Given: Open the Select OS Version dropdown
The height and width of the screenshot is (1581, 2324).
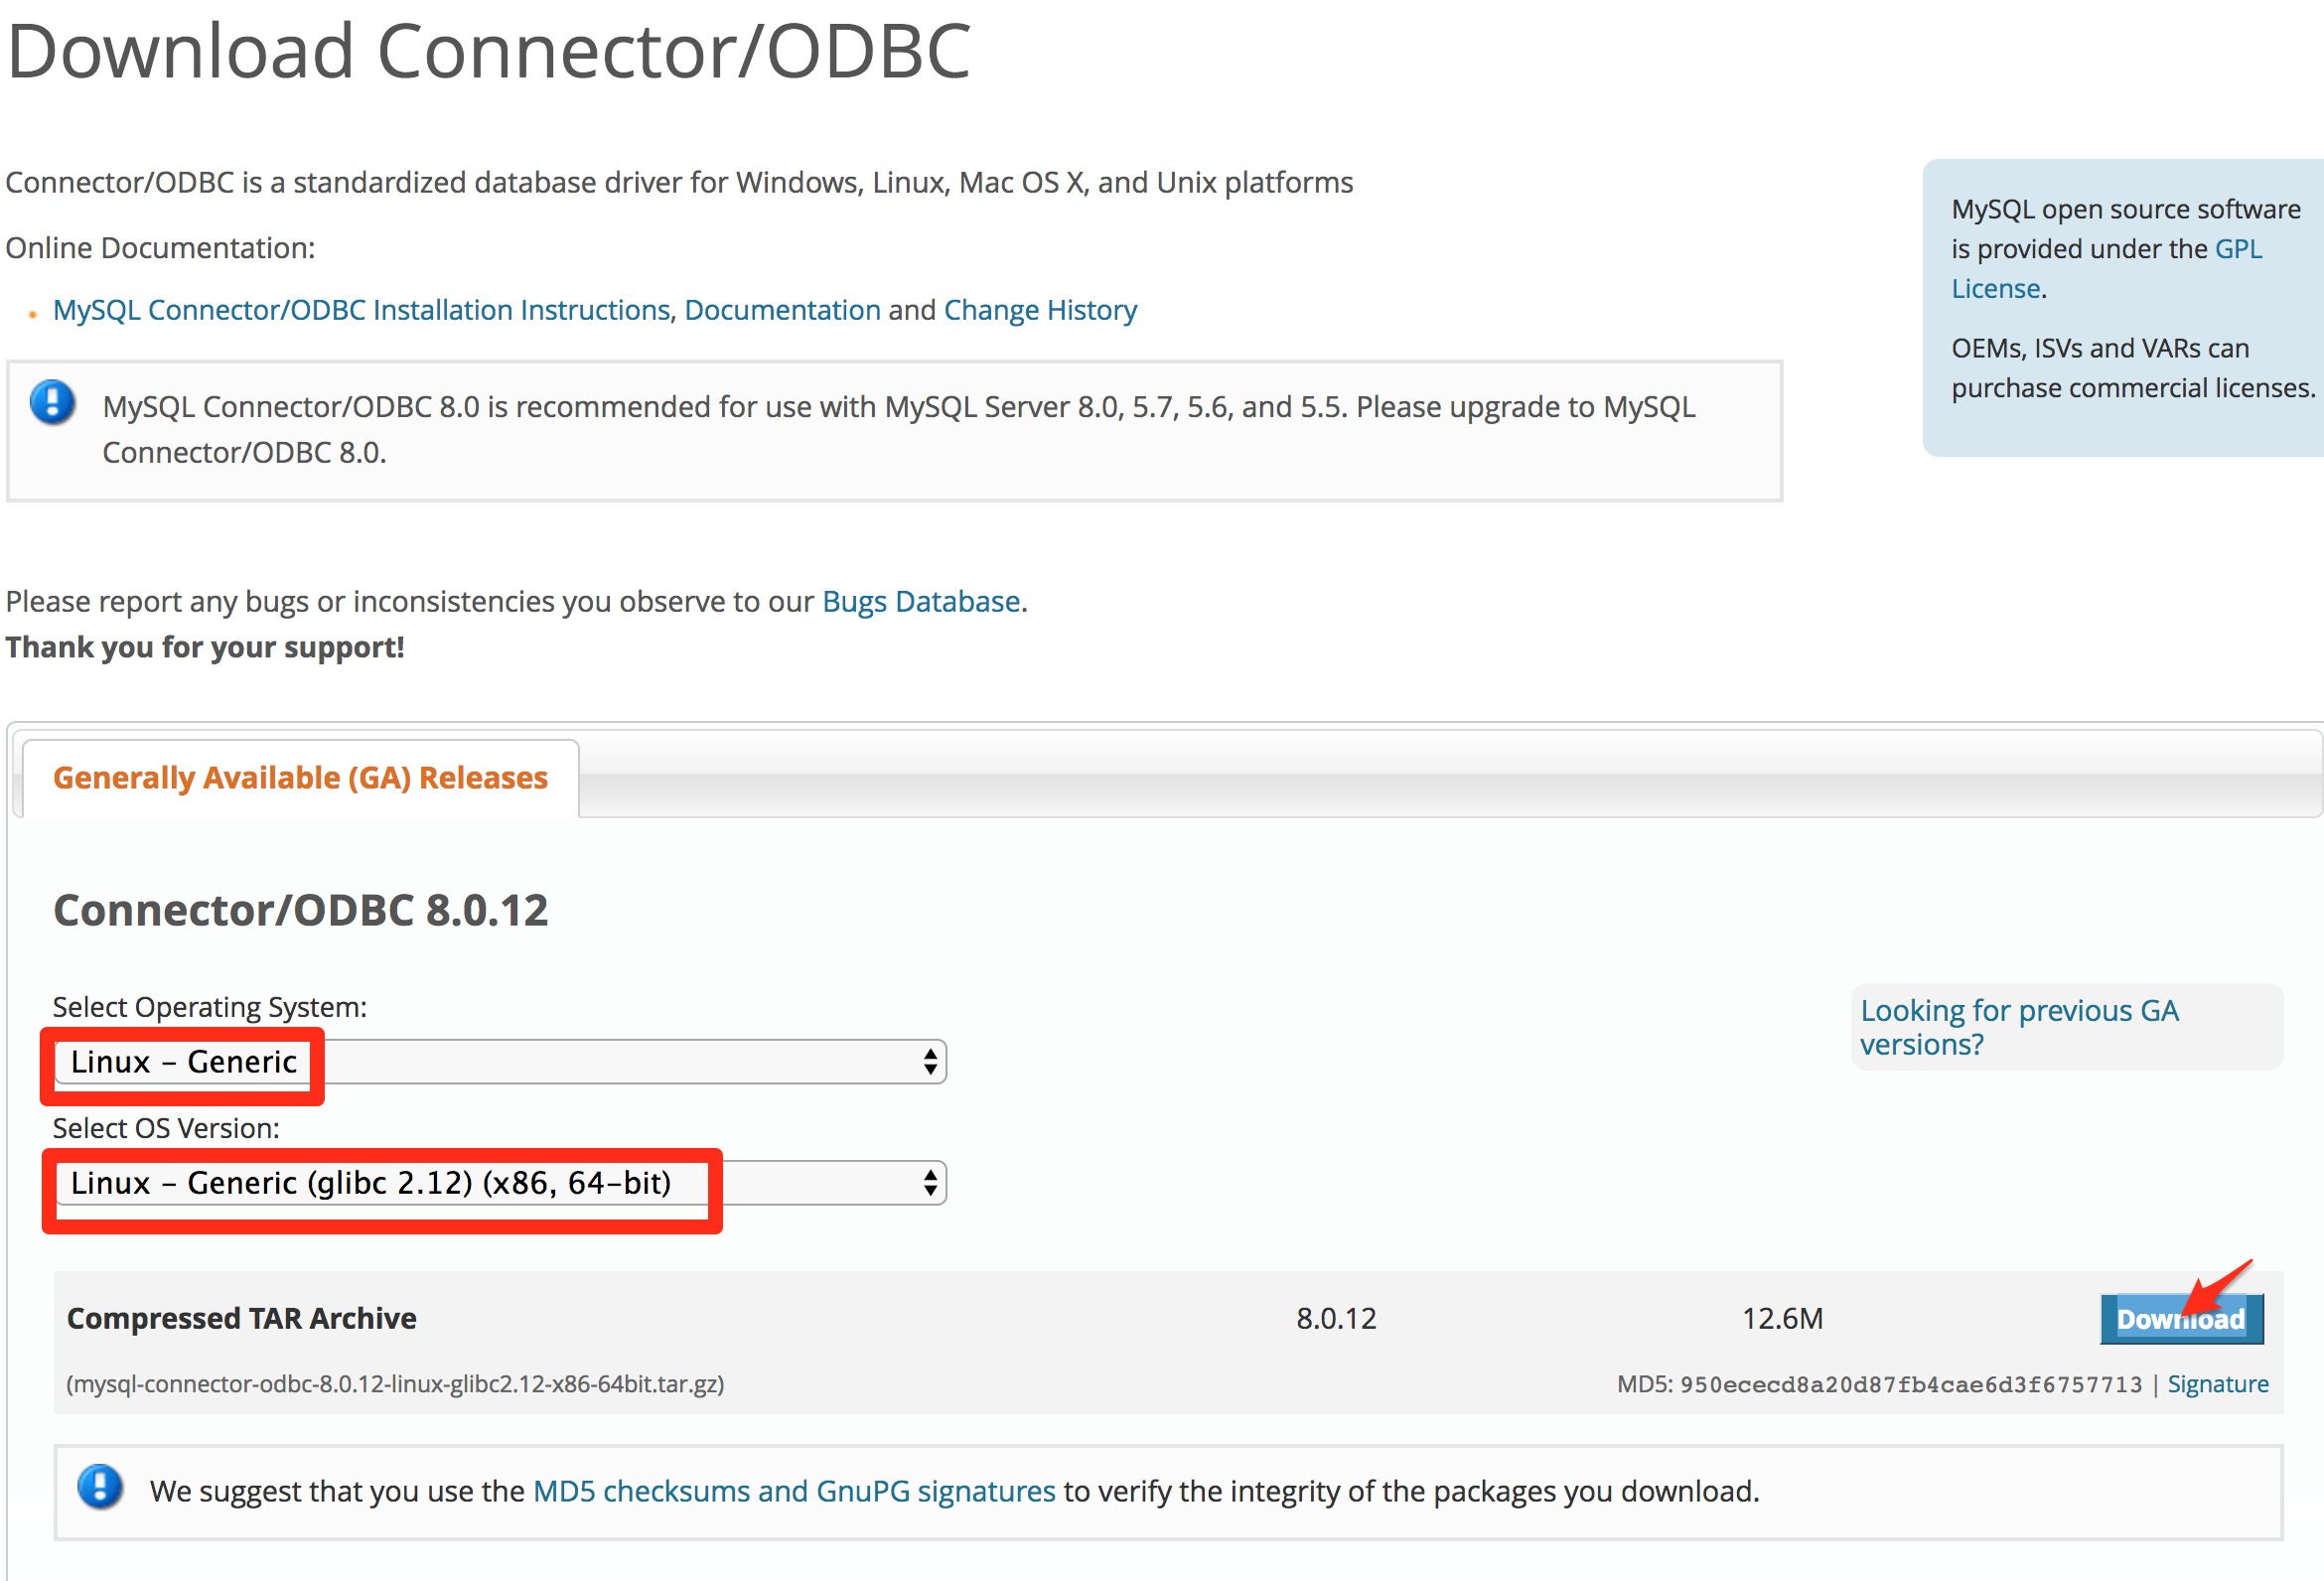Looking at the screenshot, I should (x=500, y=1183).
